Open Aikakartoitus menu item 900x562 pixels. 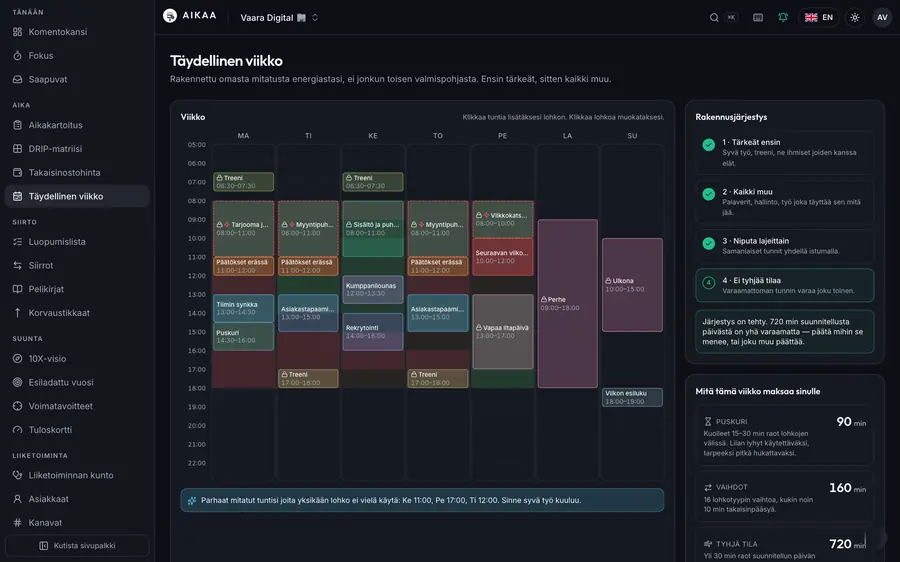(x=77, y=125)
